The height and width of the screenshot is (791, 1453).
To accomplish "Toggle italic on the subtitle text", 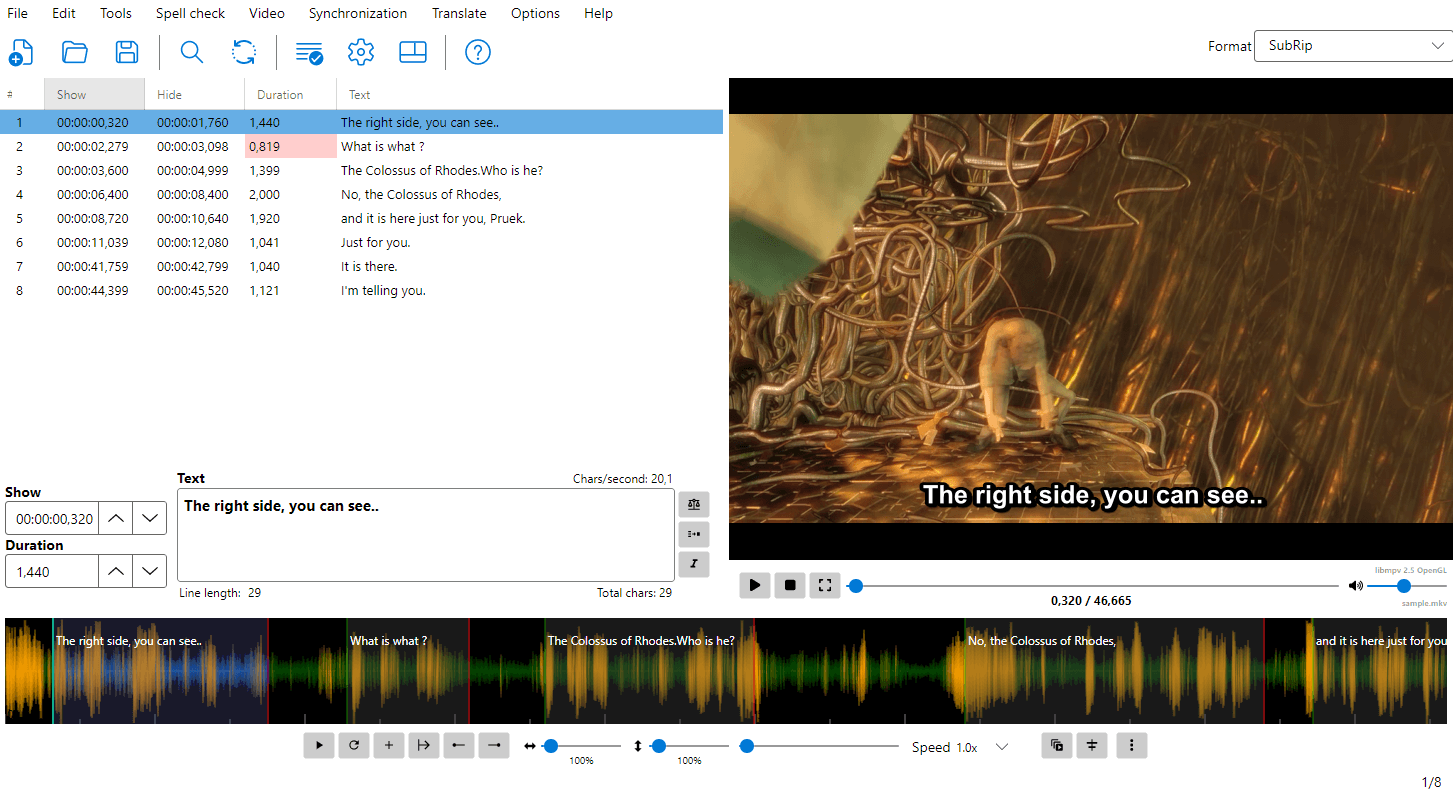I will pos(694,564).
